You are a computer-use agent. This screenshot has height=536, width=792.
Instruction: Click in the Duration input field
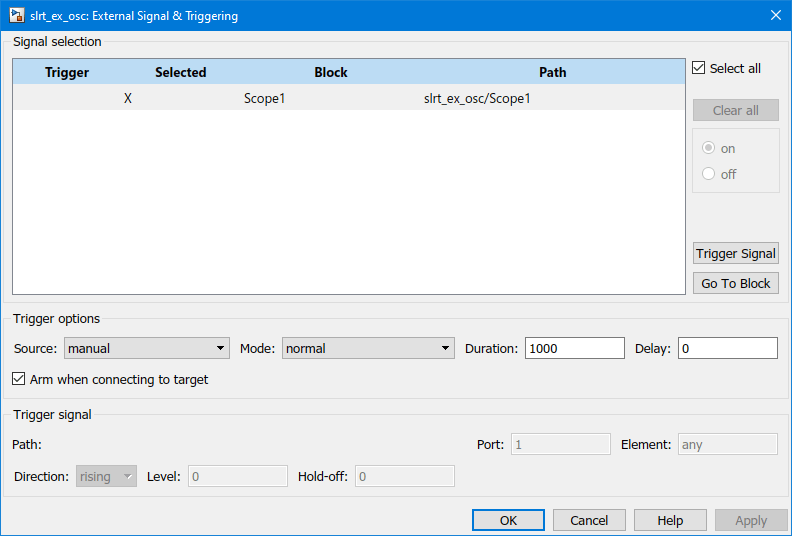point(574,348)
